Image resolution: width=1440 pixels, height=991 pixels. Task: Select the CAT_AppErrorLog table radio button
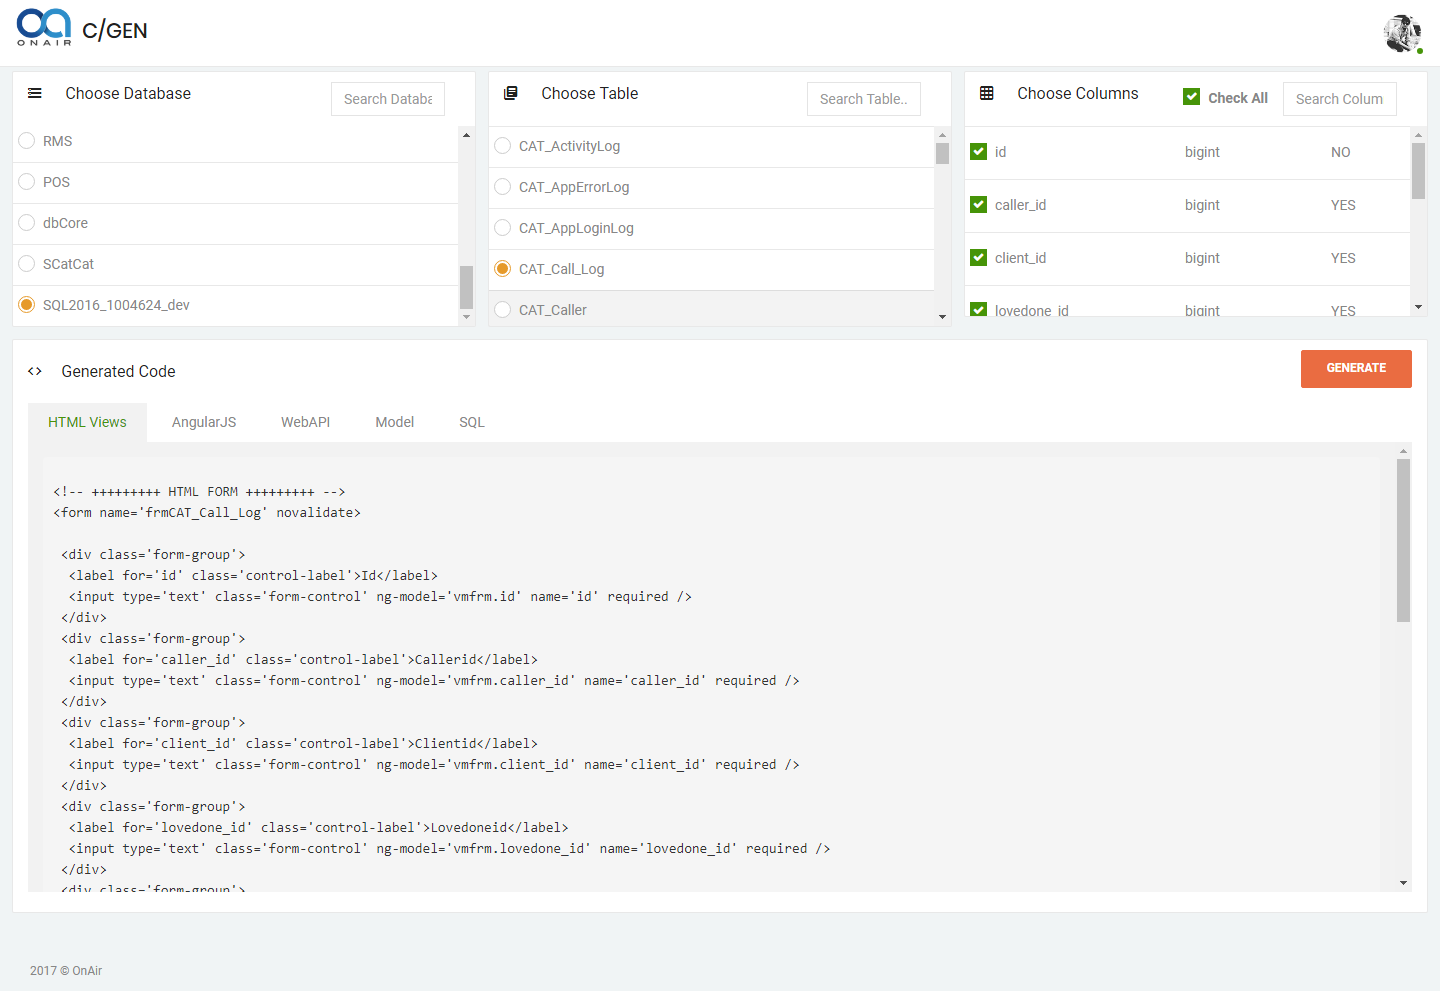click(x=503, y=187)
